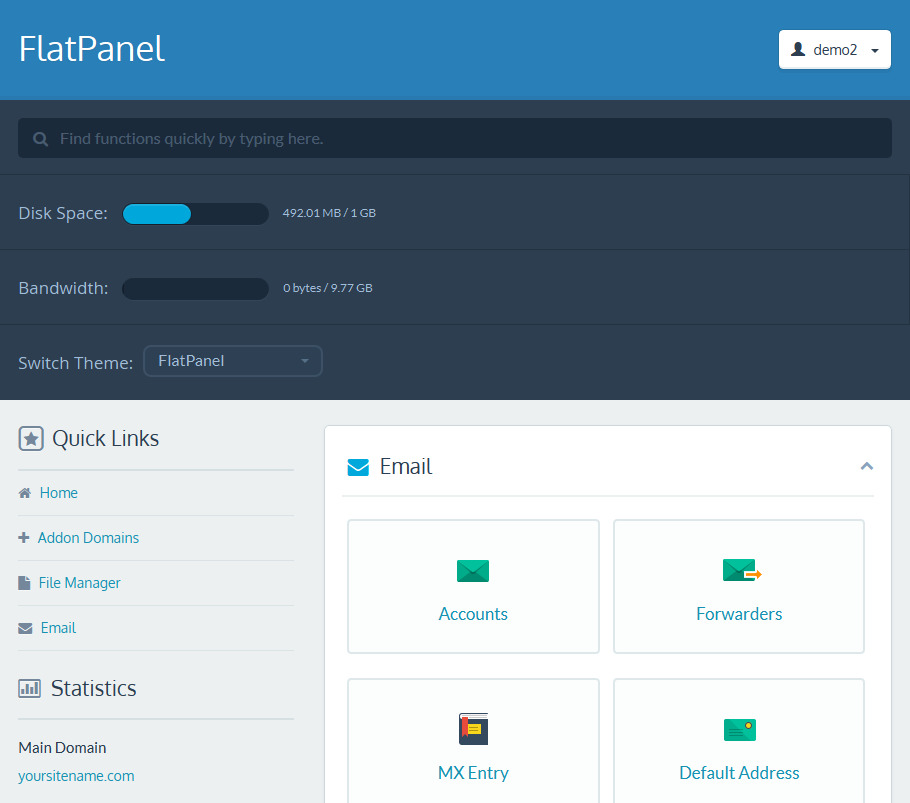Click the blue envelope Email section icon

pos(358,467)
